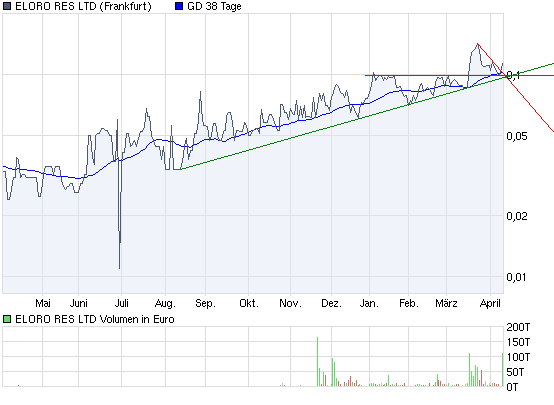Viewport: 554px width, 405px height.
Task: Click the price spike low in early July
Action: click(x=119, y=267)
